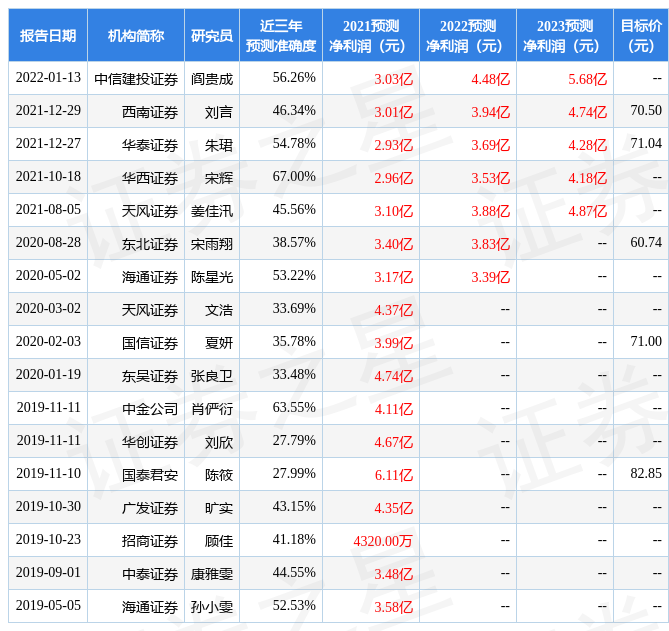Click the 机构简称 column header
Screen dimensions: 669x631
tap(136, 35)
